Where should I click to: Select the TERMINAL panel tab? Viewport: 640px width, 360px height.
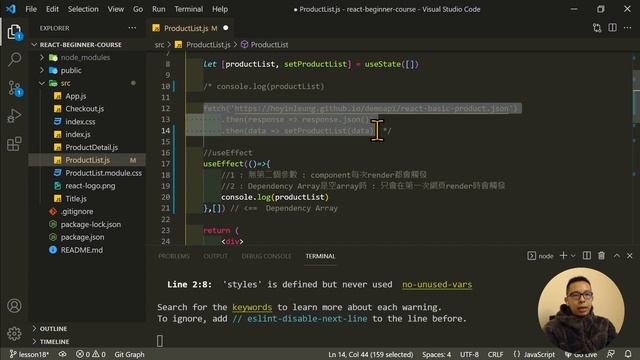pos(320,256)
